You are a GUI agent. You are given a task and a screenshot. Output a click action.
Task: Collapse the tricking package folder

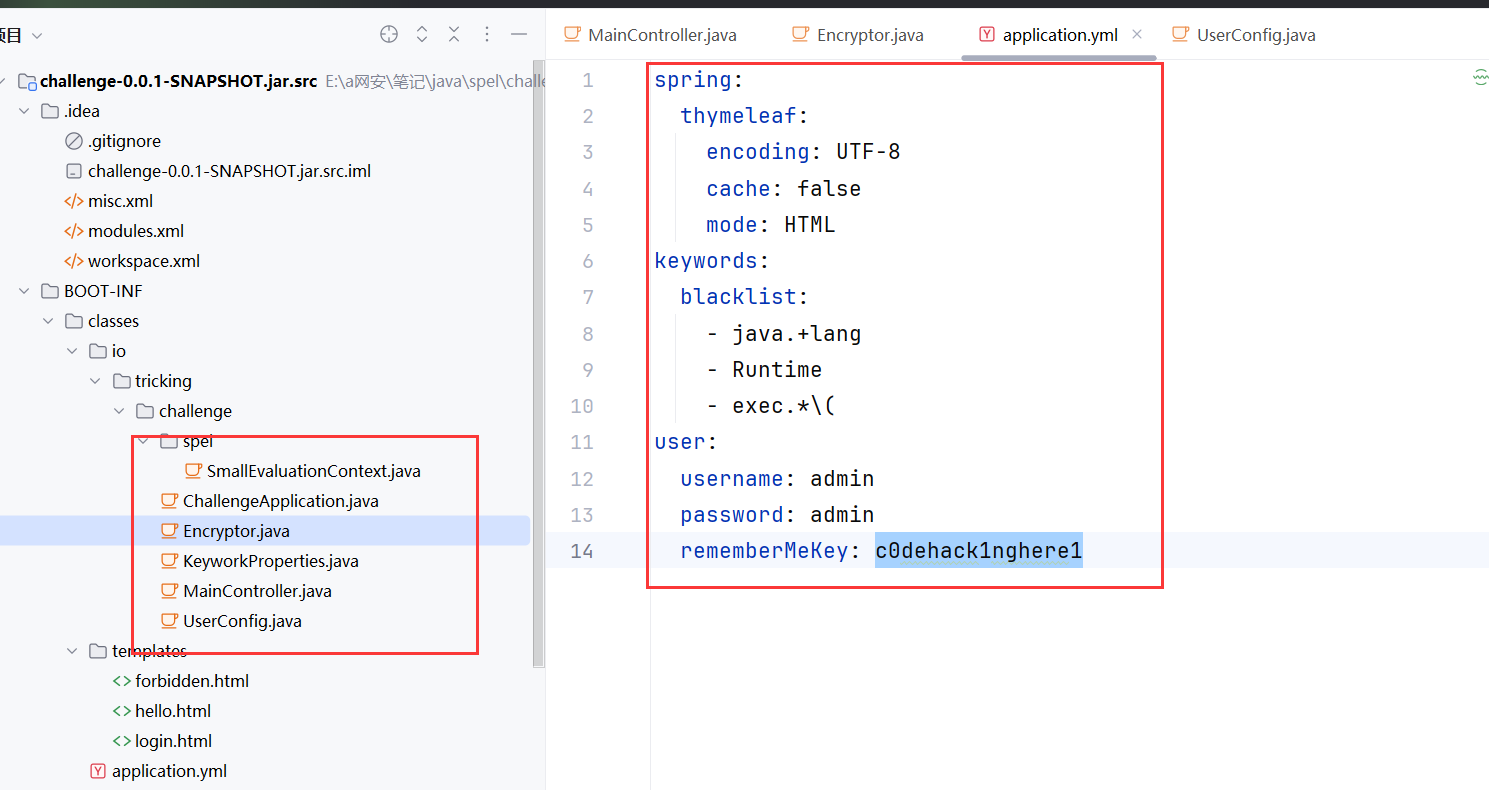pos(96,381)
